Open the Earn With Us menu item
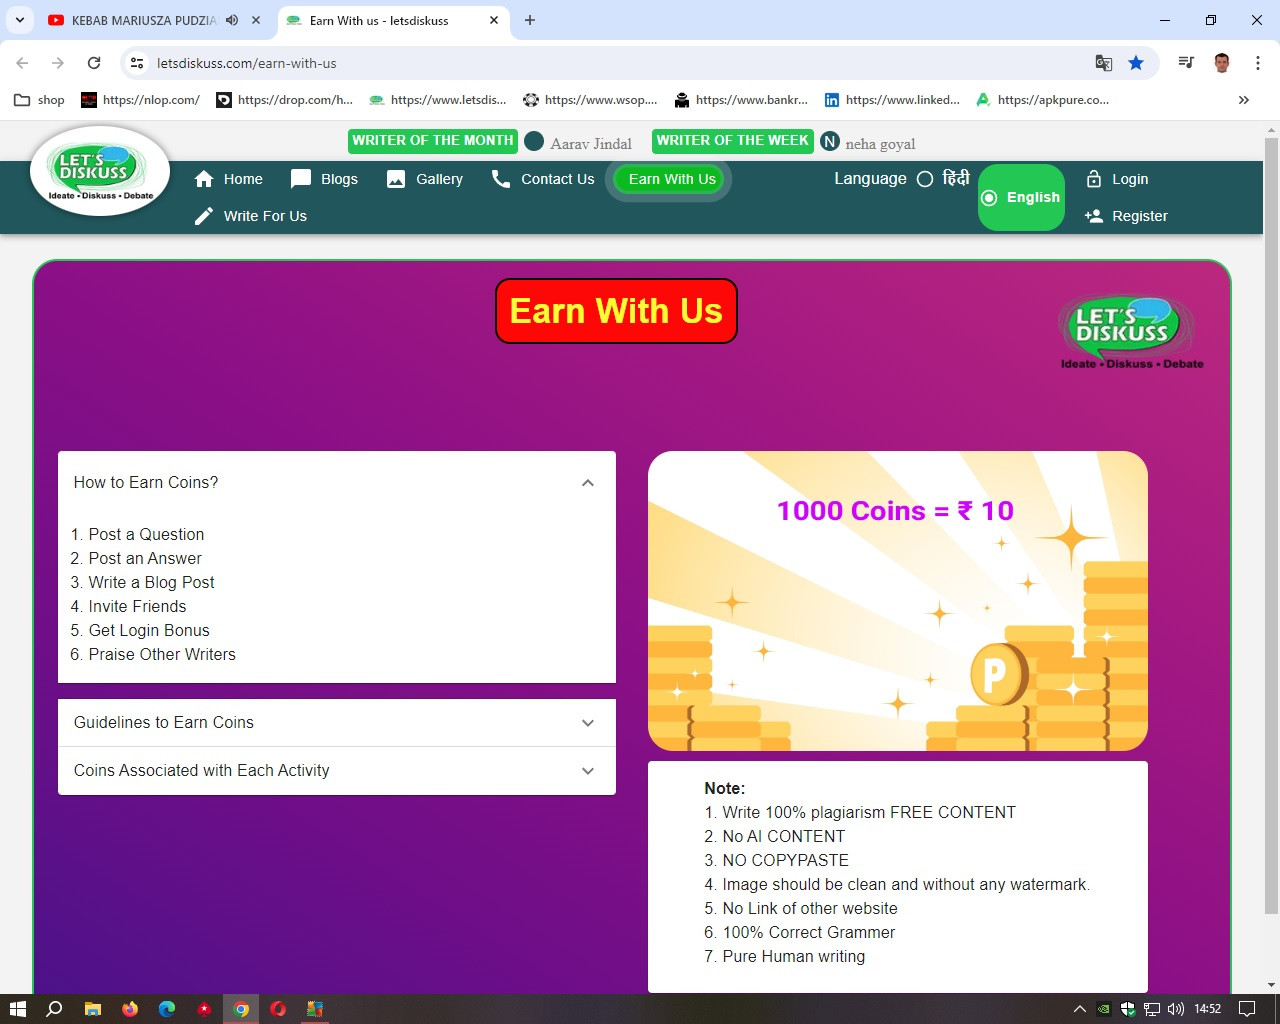 coord(672,179)
